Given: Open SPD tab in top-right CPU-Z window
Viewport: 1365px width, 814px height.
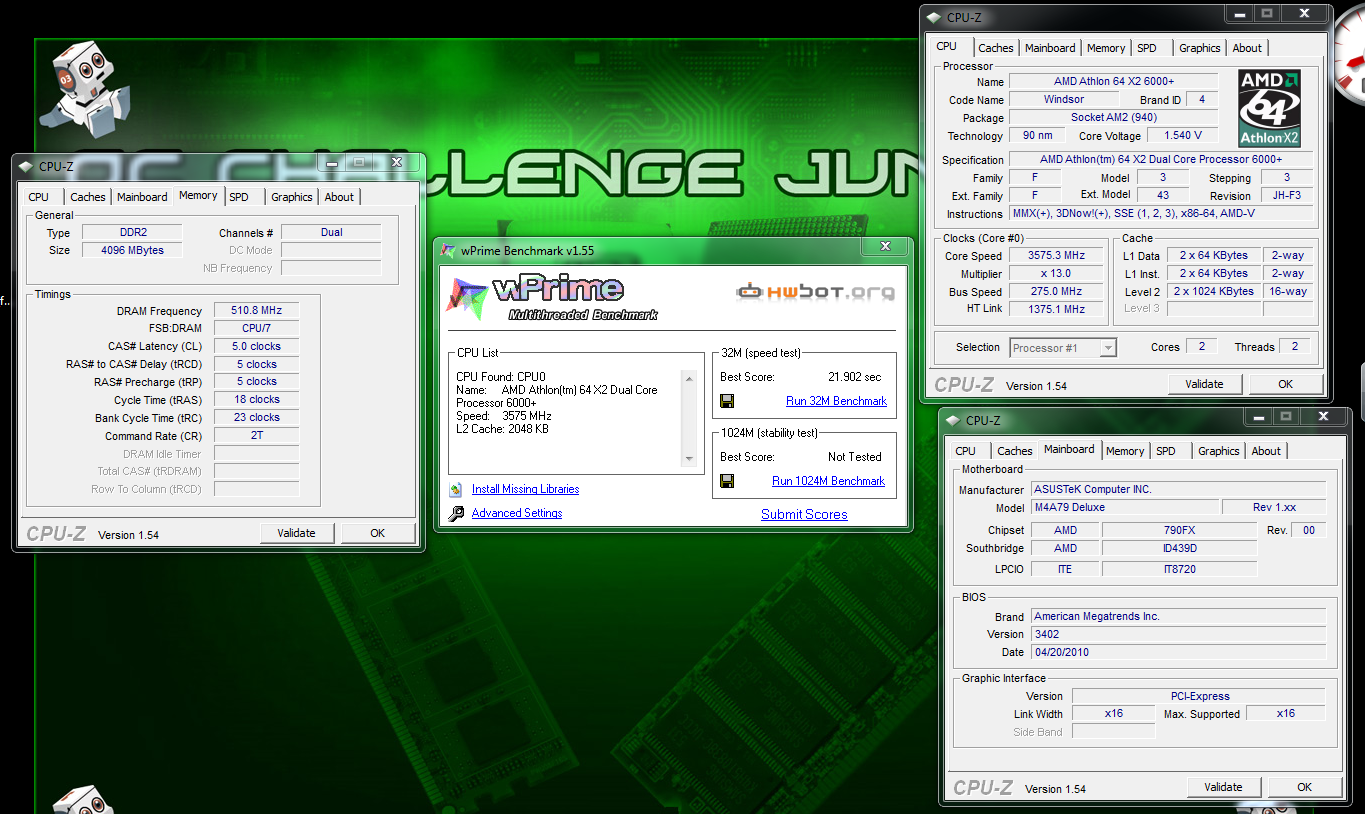Looking at the screenshot, I should tap(1147, 48).
